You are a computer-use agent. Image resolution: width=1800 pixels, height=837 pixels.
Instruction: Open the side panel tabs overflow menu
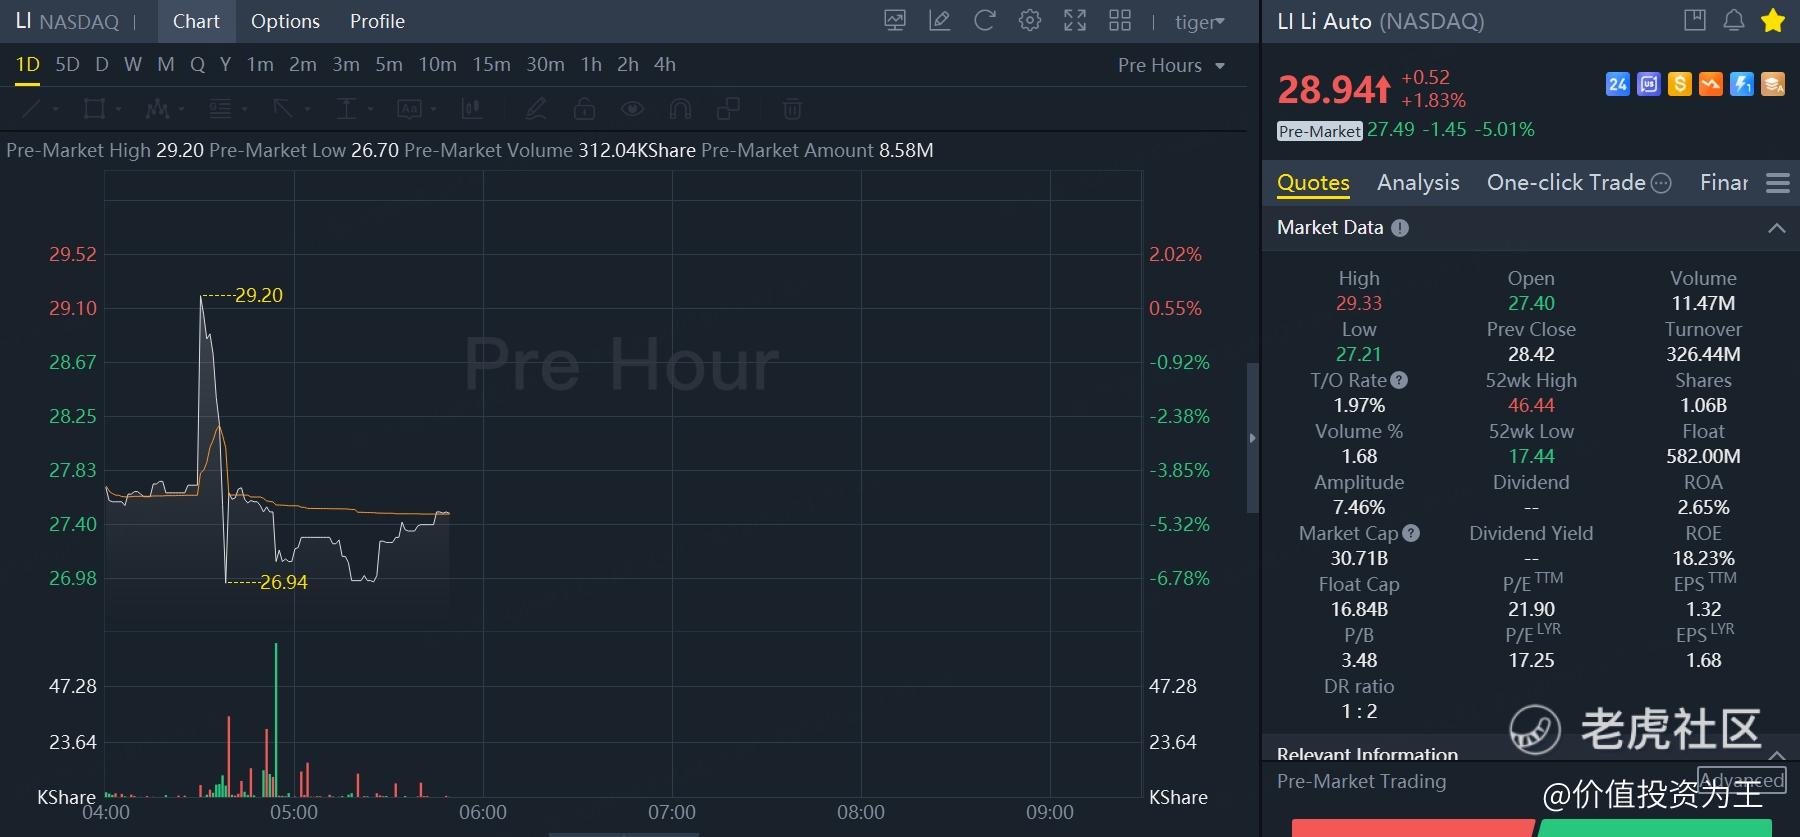tap(1778, 183)
